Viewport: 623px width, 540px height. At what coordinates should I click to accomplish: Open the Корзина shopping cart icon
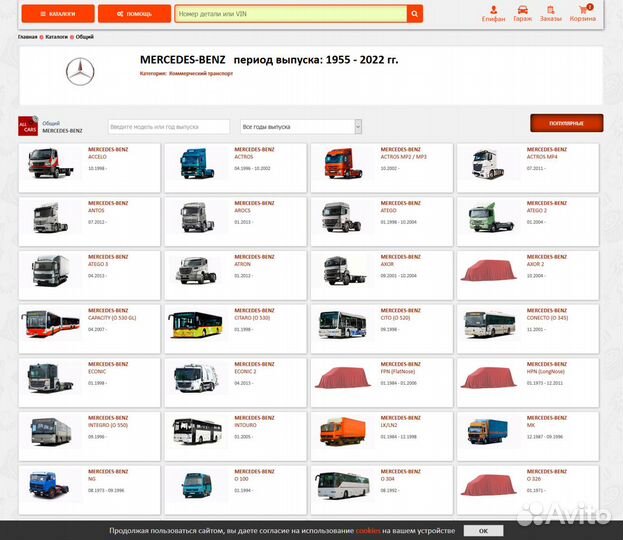click(582, 13)
